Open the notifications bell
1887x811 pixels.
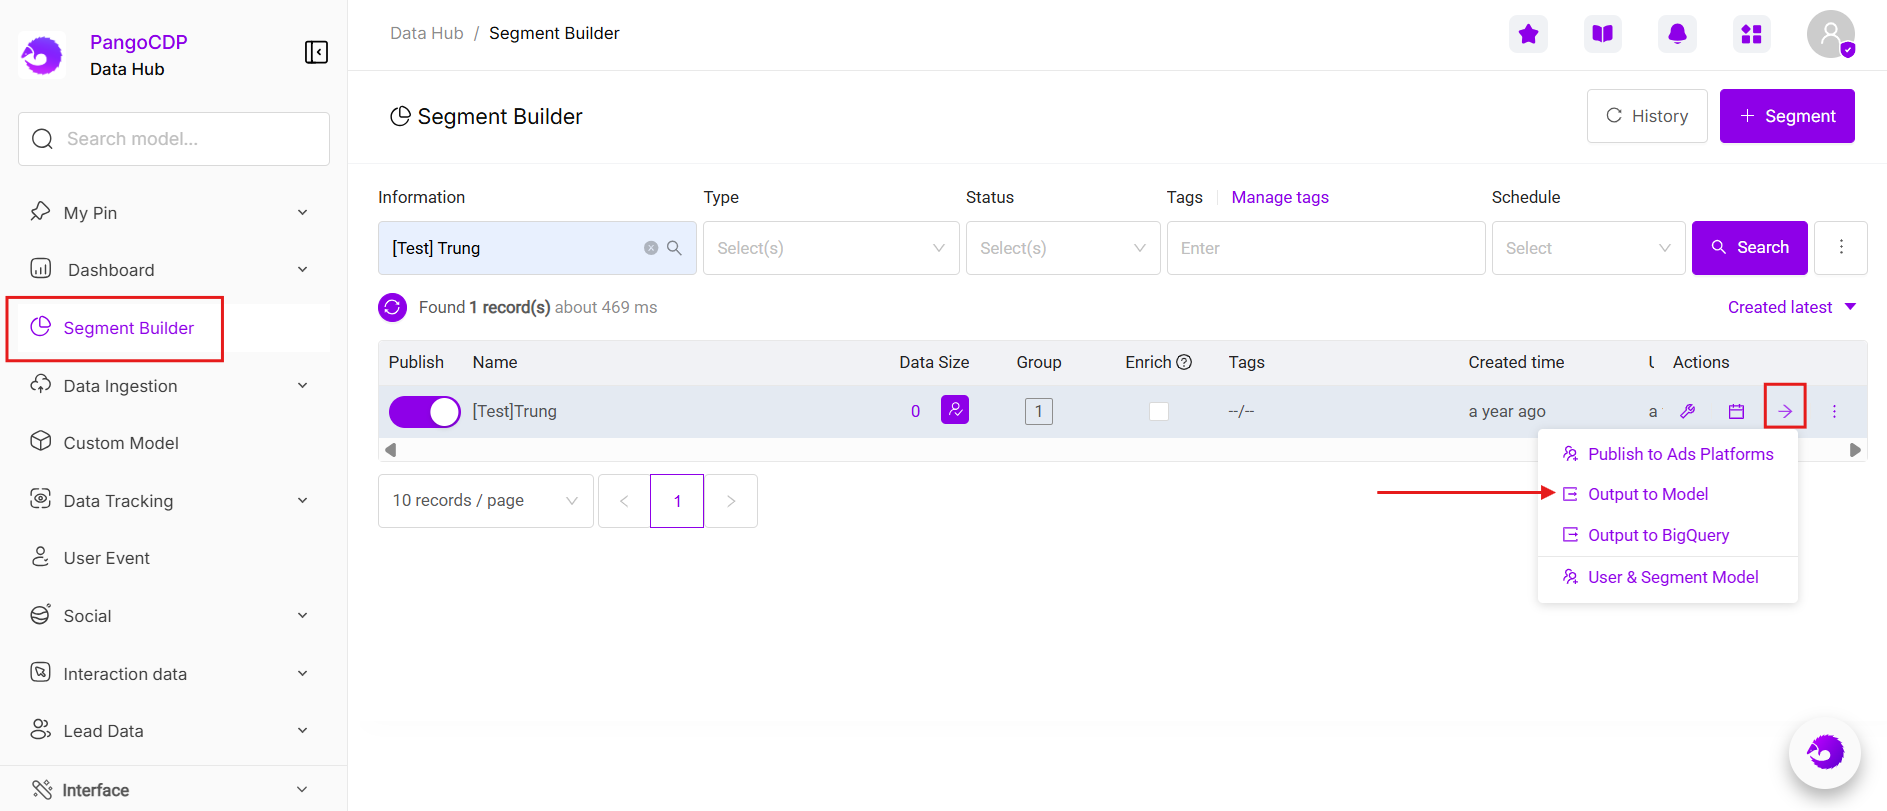point(1677,34)
